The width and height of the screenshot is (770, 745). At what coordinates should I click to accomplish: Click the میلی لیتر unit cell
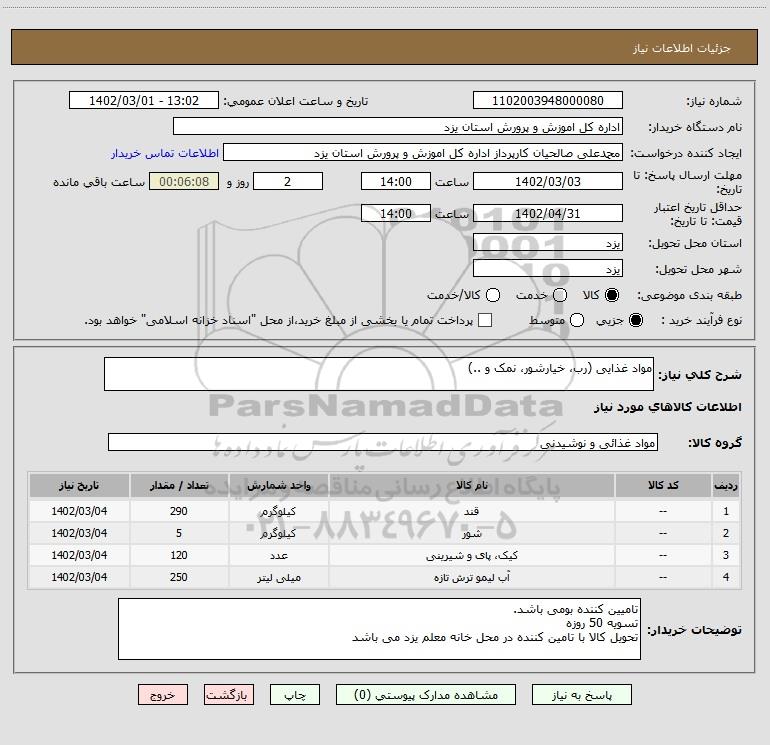click(278, 578)
